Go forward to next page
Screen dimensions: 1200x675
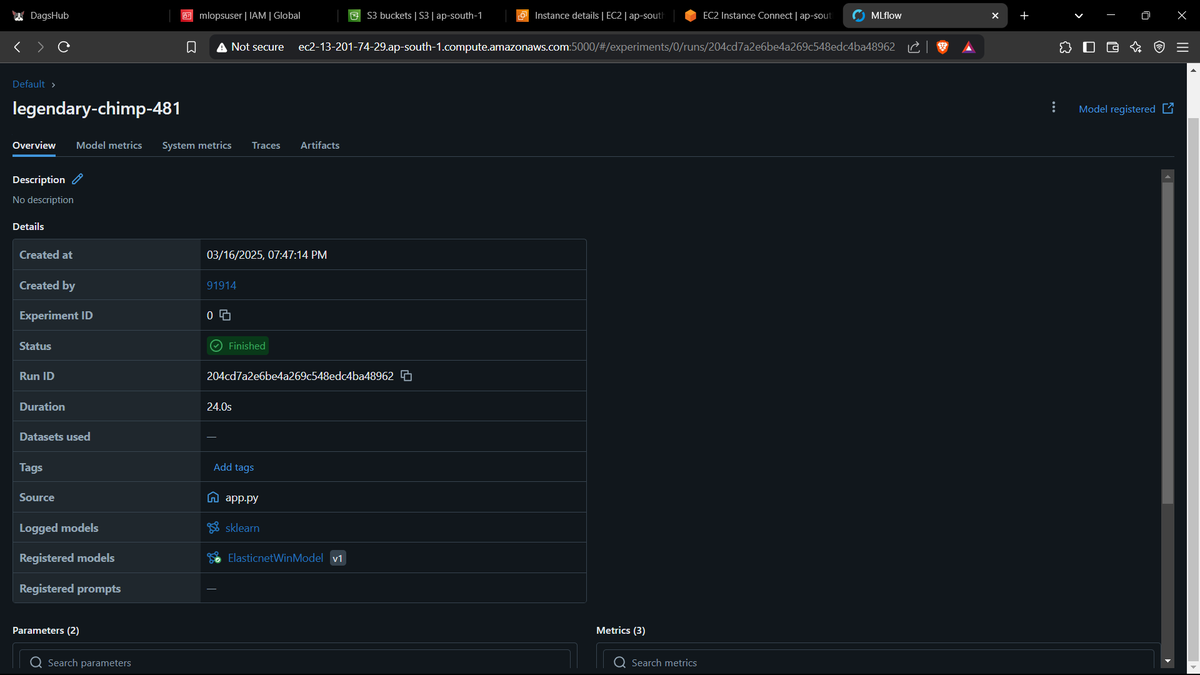pyautogui.click(x=40, y=47)
